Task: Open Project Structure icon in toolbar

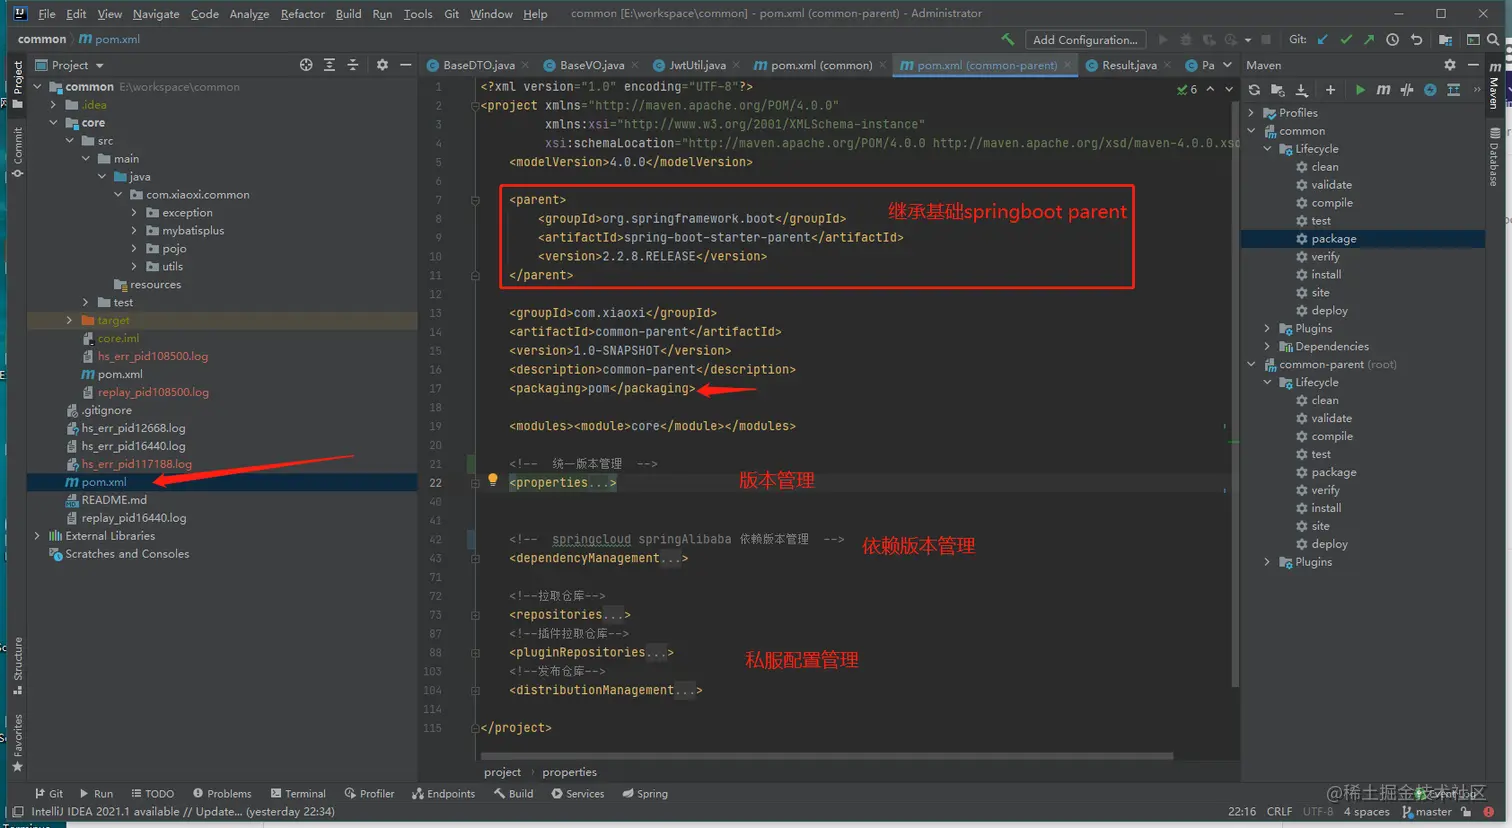Action: tap(1445, 40)
